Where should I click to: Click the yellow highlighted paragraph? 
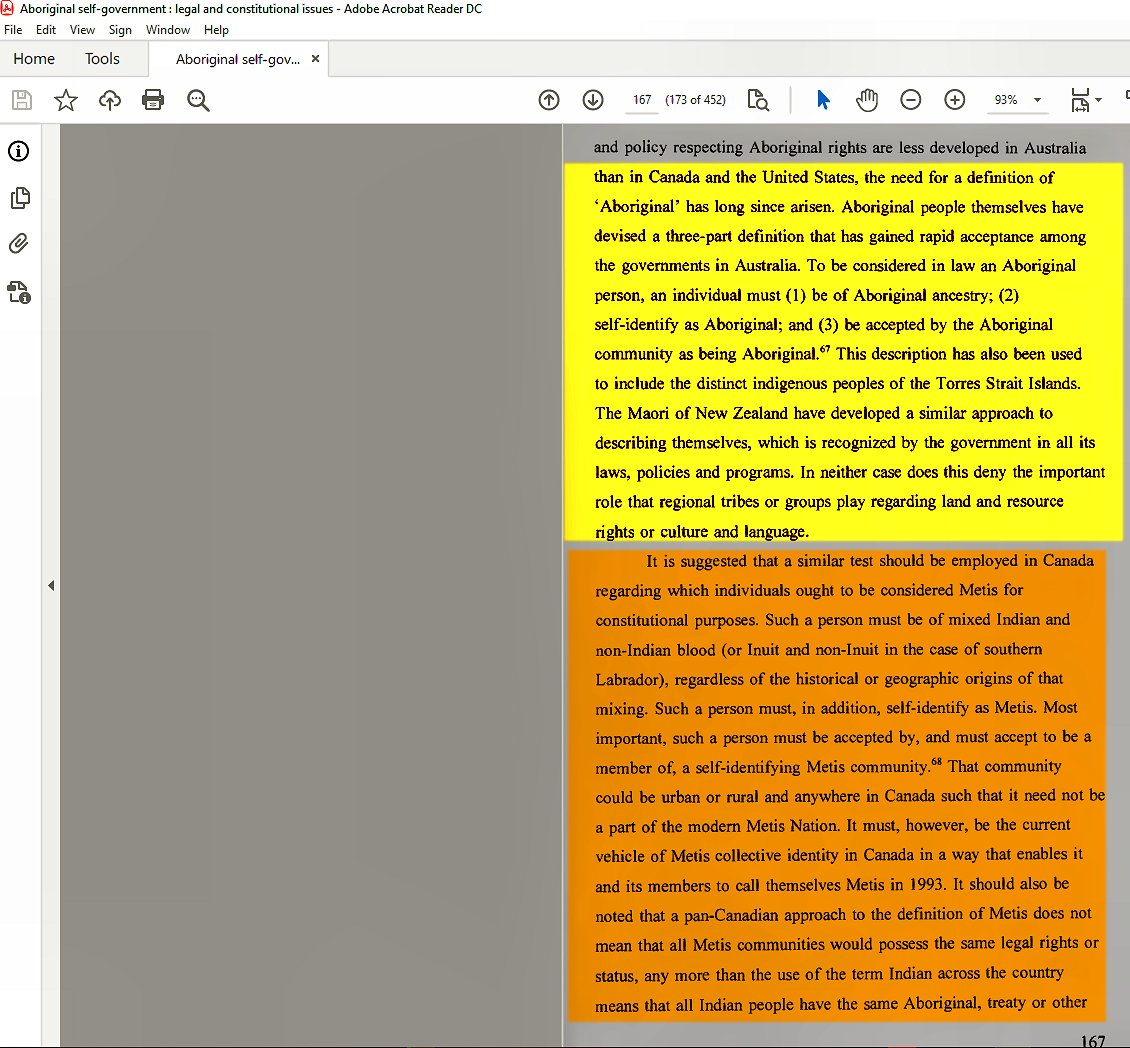[x=843, y=352]
